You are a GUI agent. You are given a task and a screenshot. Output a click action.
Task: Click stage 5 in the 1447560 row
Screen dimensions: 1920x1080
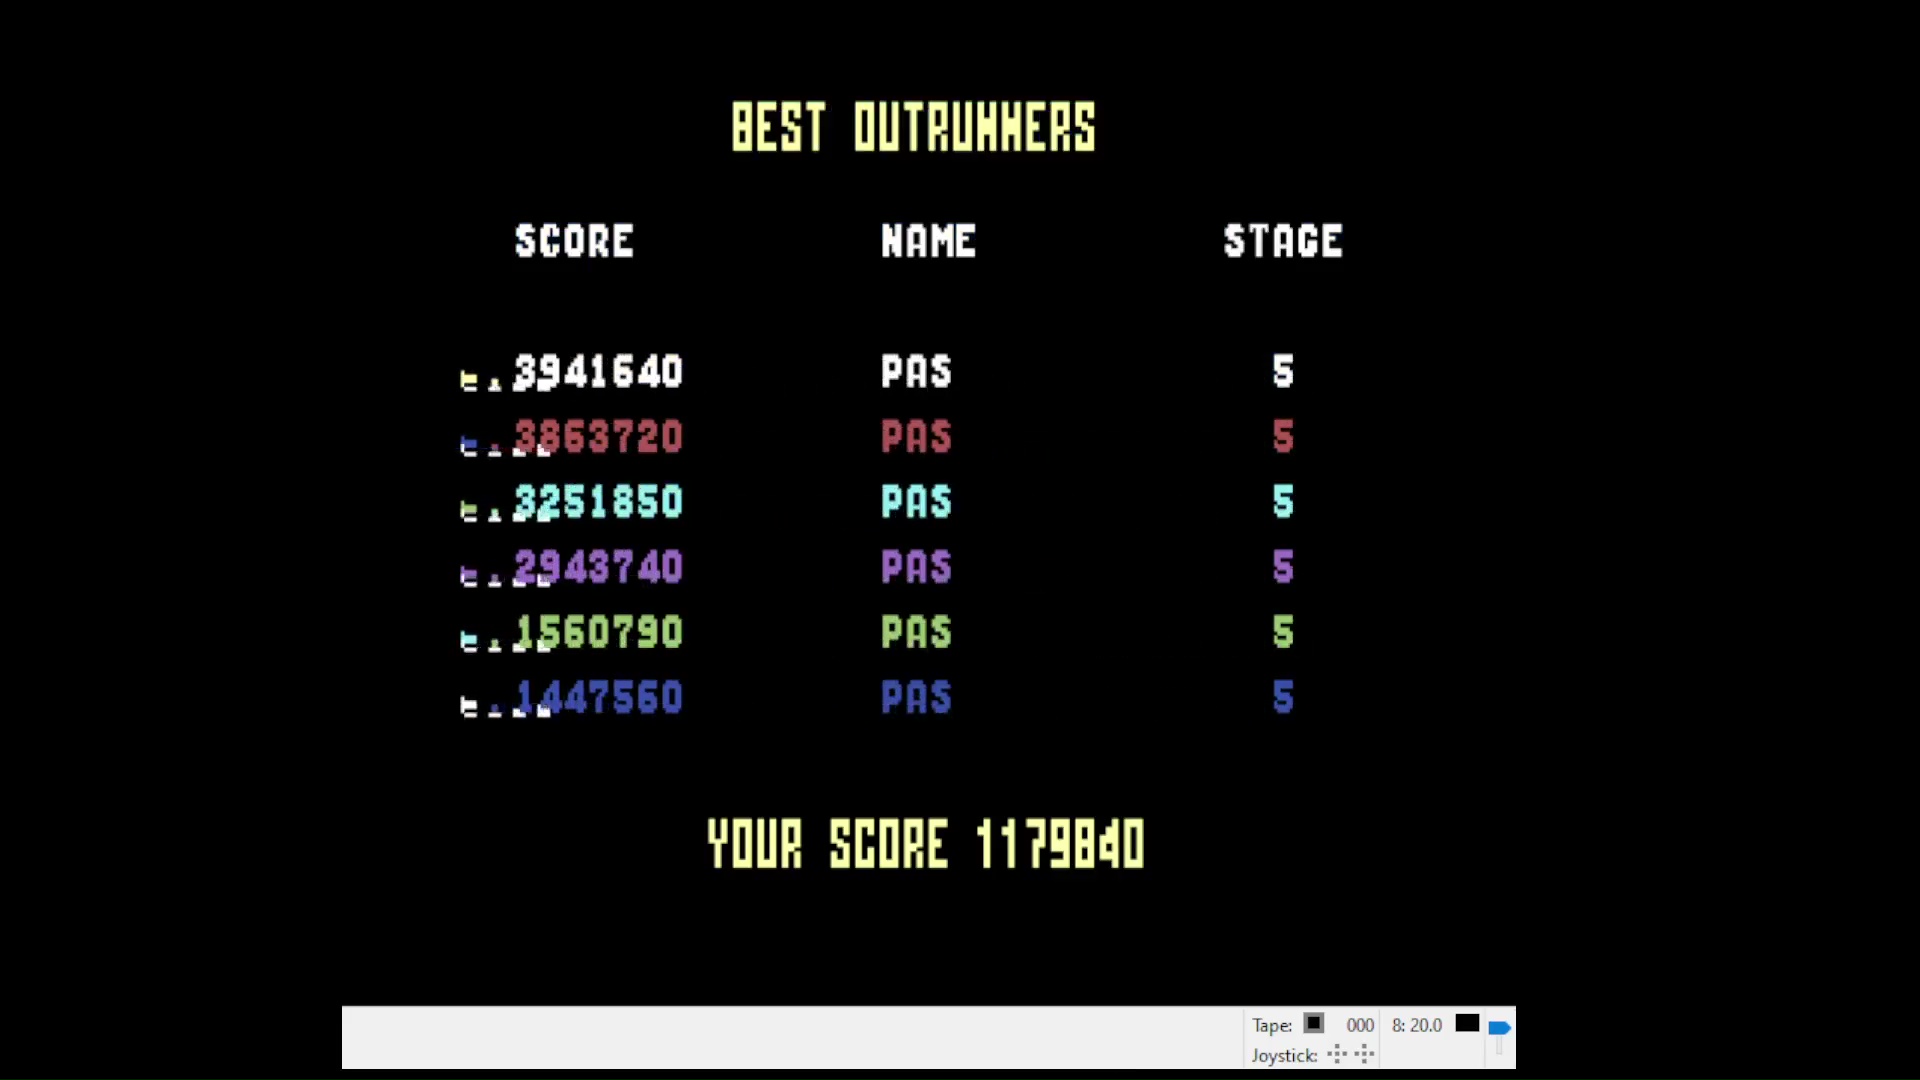point(1283,697)
